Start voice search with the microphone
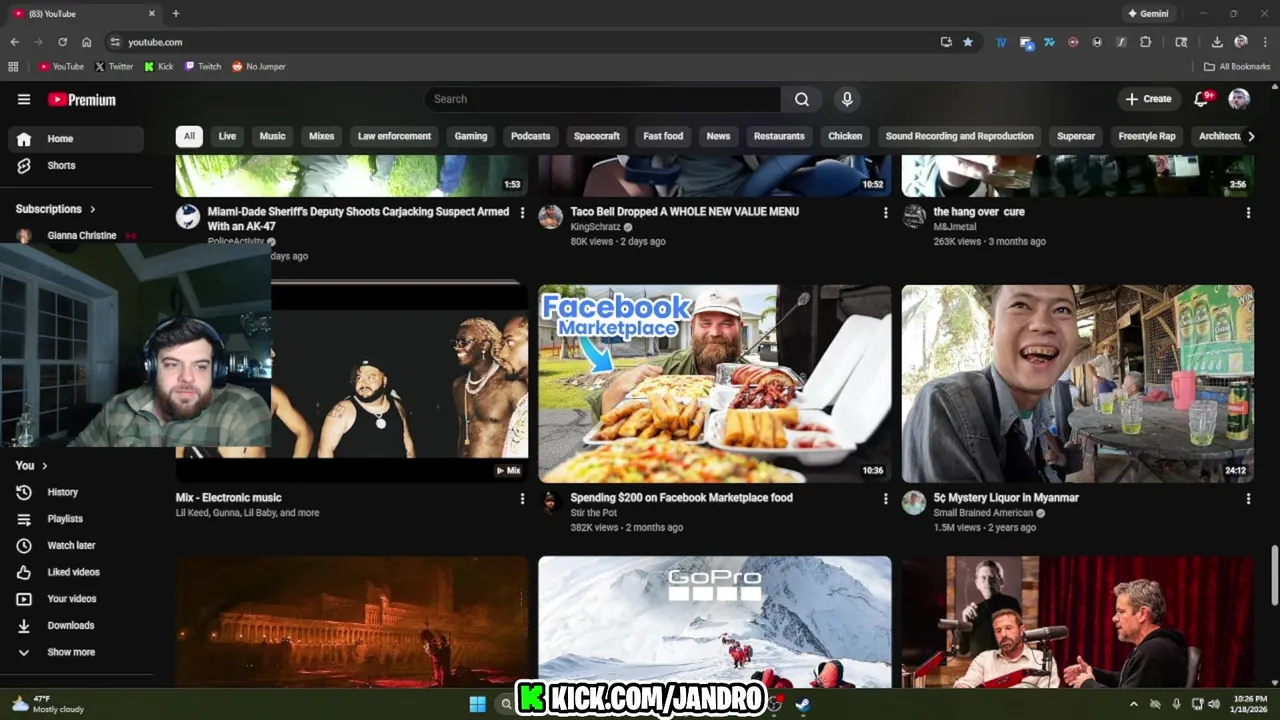The image size is (1280, 720). [x=847, y=99]
